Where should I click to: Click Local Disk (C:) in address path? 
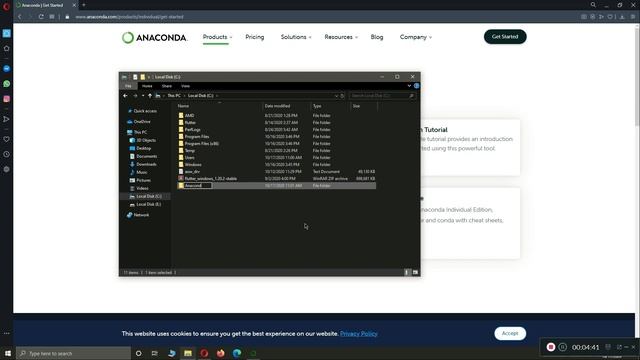click(x=200, y=96)
